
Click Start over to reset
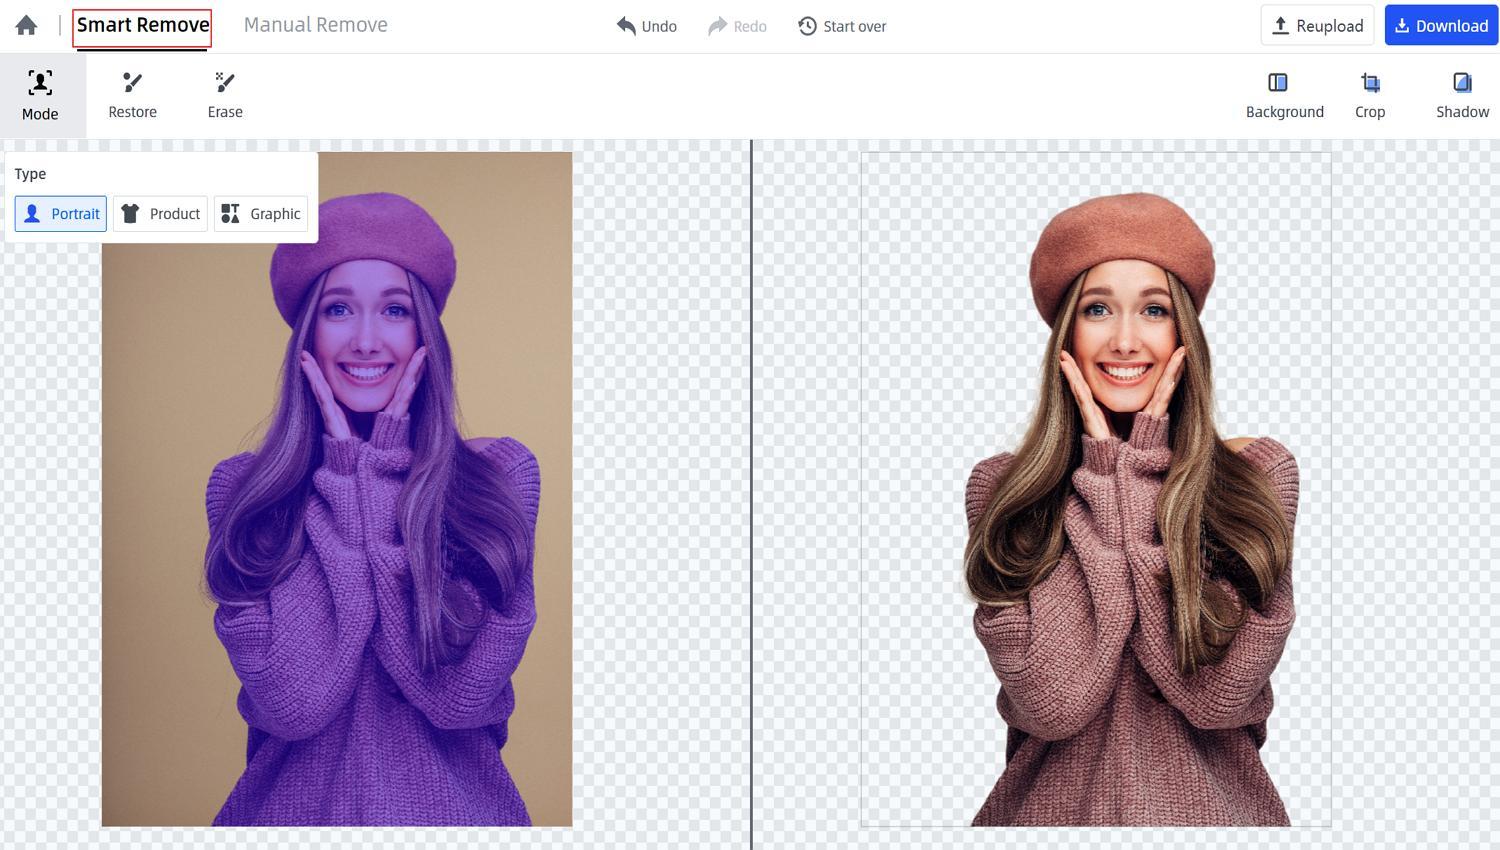[x=842, y=26]
